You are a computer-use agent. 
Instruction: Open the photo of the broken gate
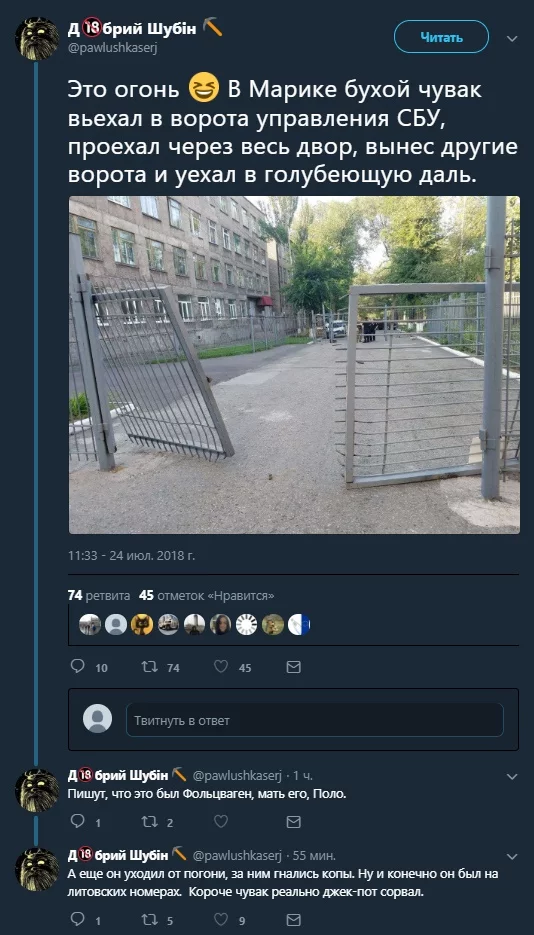point(294,364)
